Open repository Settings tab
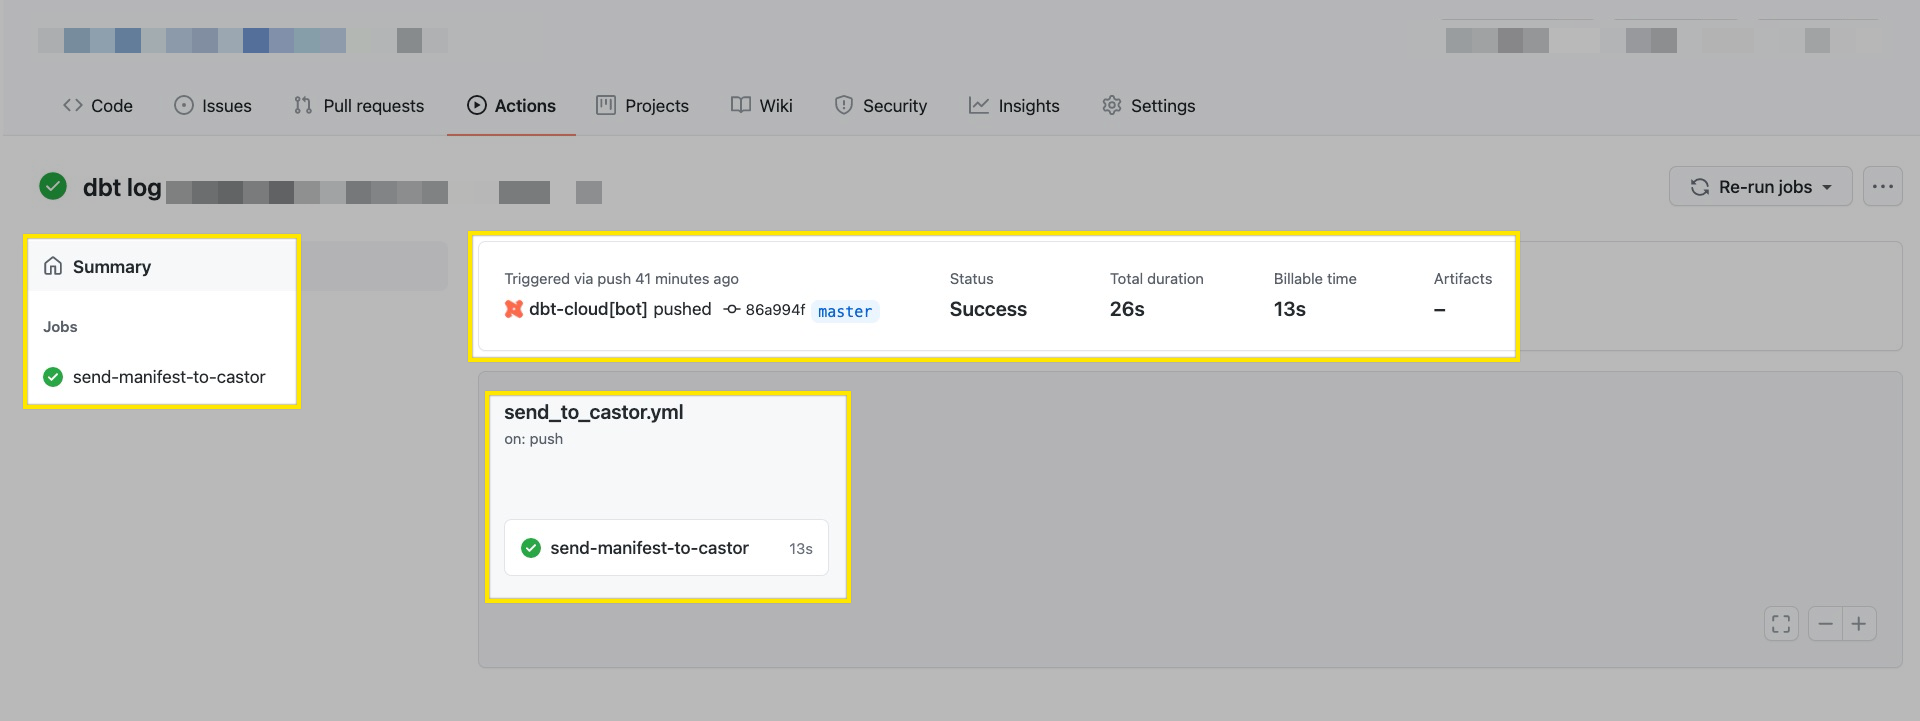 click(1148, 106)
